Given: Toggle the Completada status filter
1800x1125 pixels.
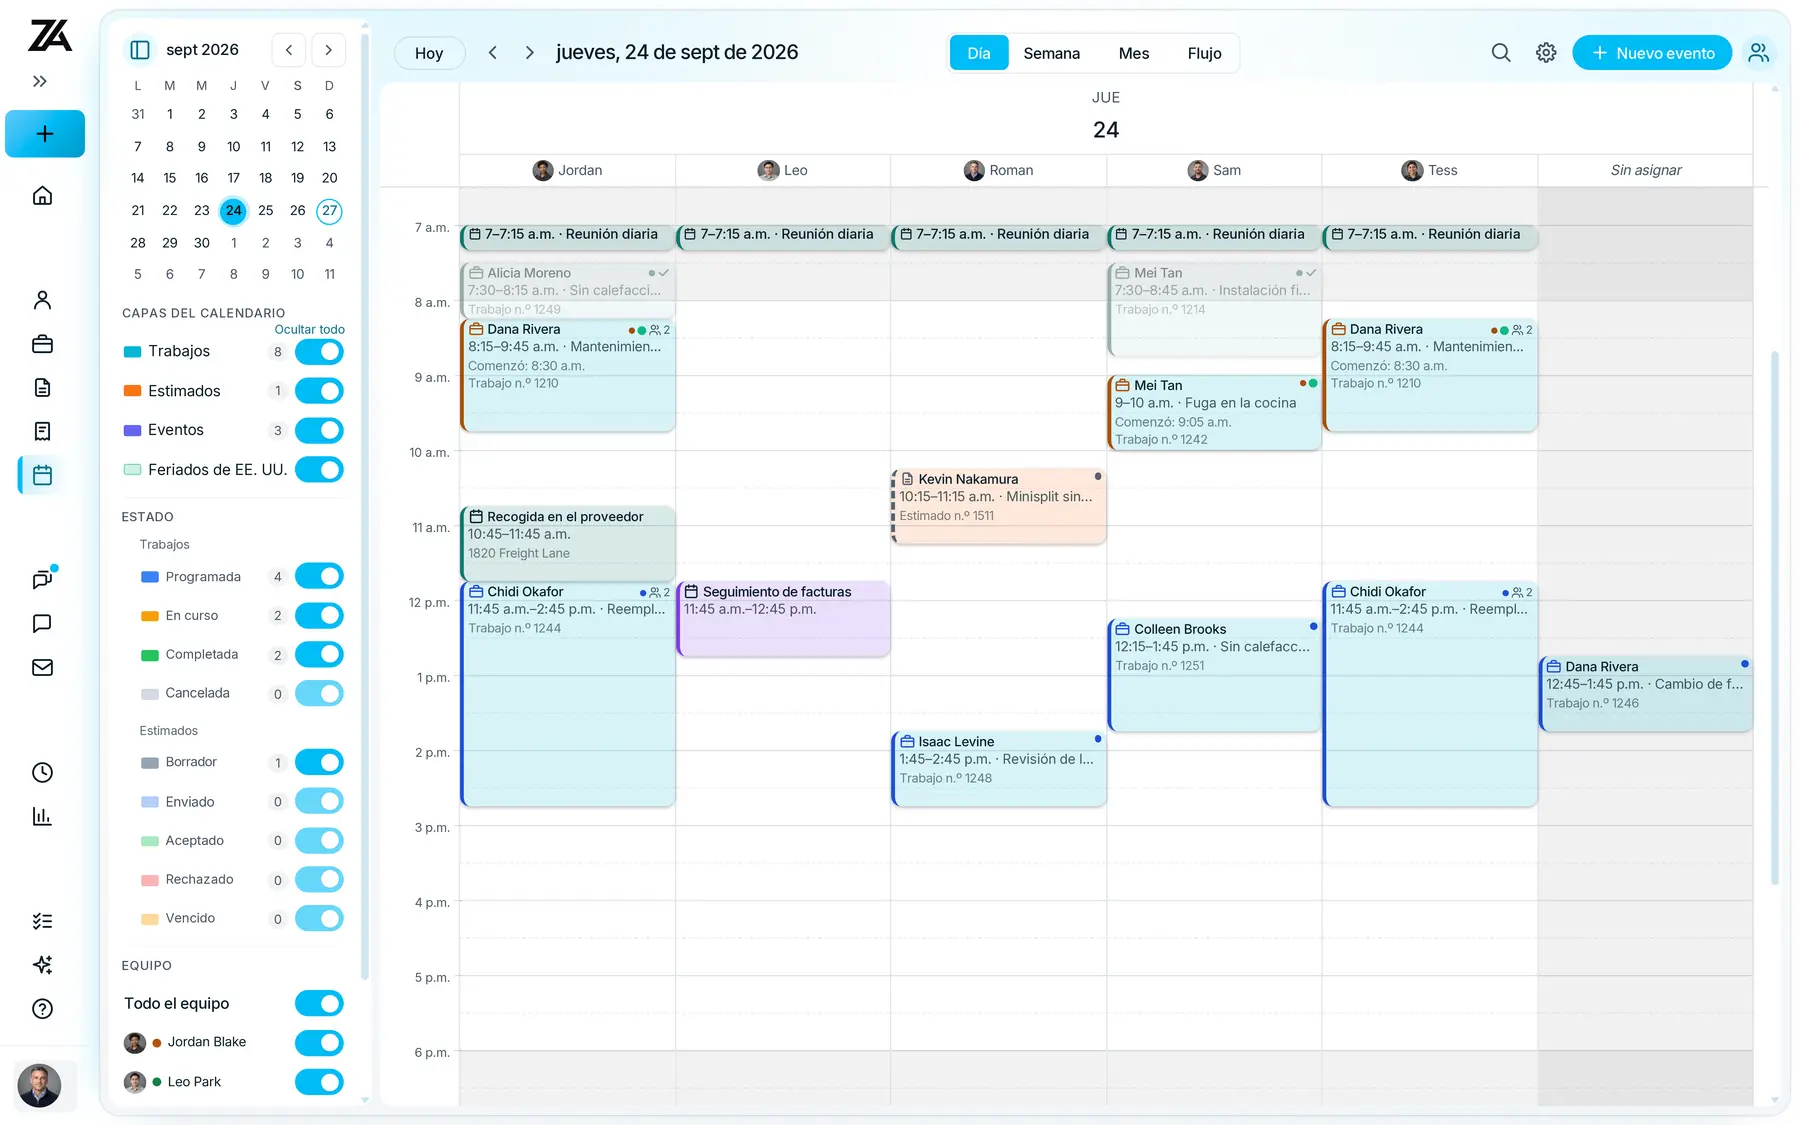Looking at the screenshot, I should (319, 655).
